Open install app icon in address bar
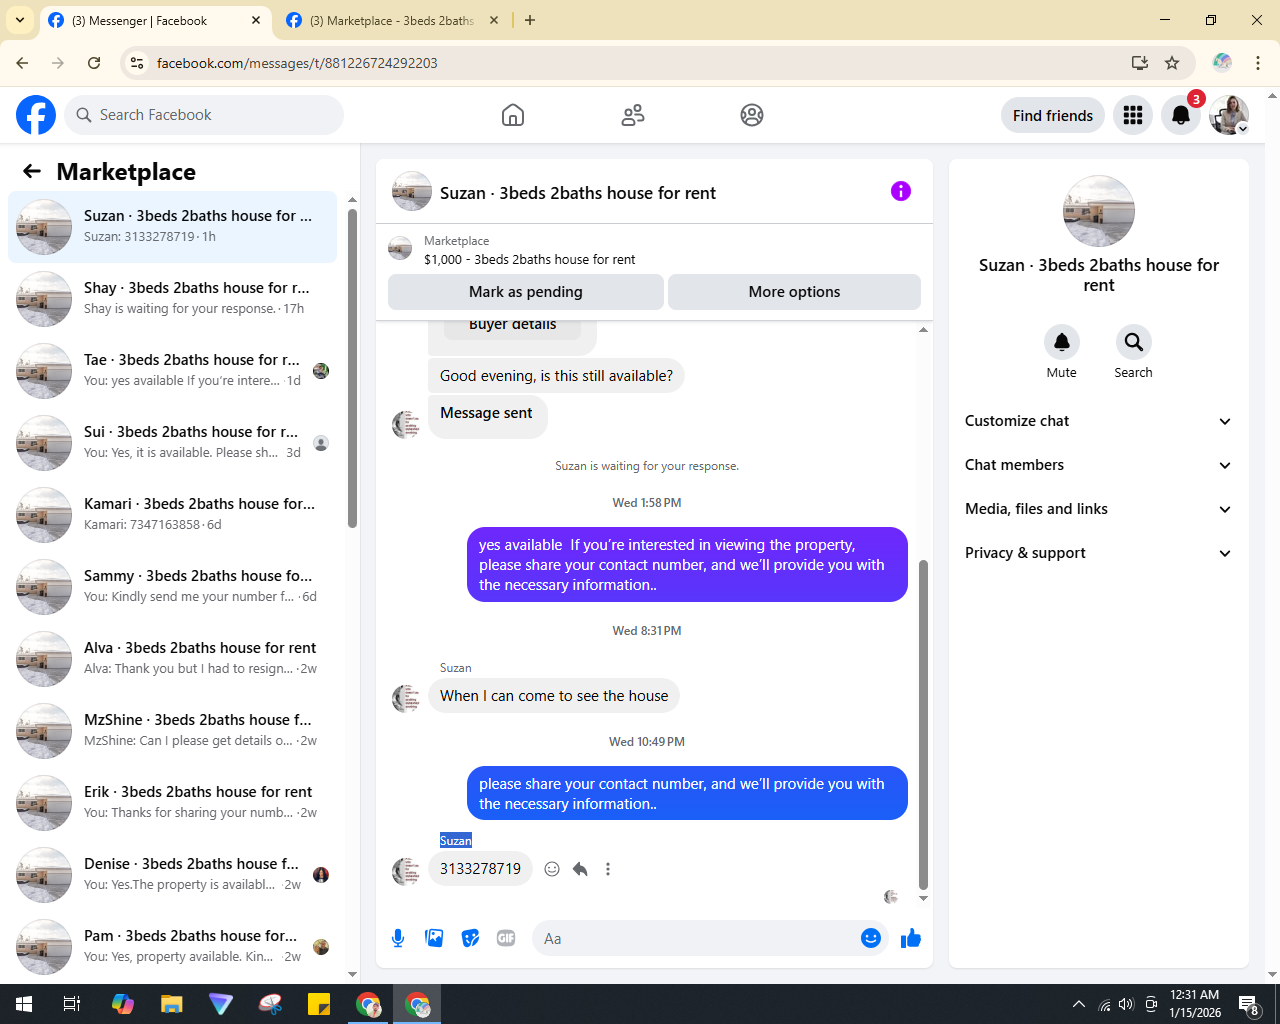The image size is (1280, 1024). (x=1139, y=63)
